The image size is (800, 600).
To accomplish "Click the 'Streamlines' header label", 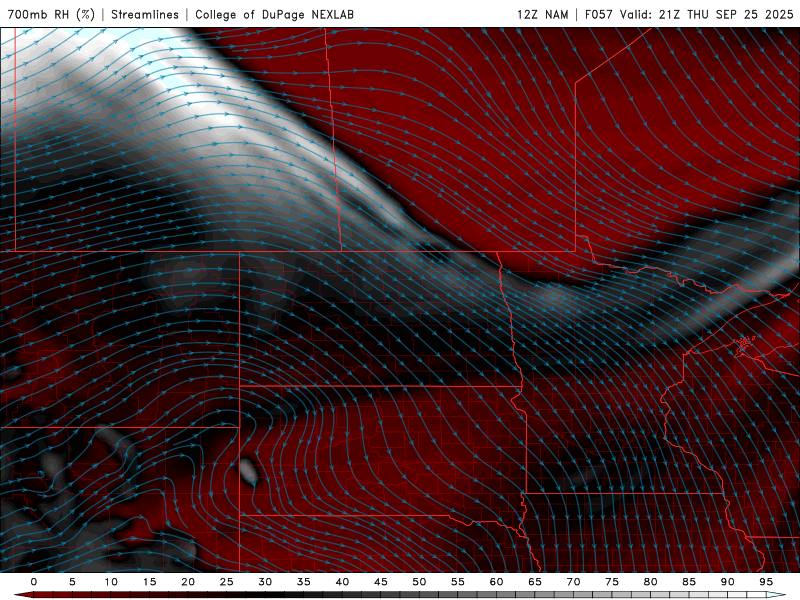I will [145, 14].
